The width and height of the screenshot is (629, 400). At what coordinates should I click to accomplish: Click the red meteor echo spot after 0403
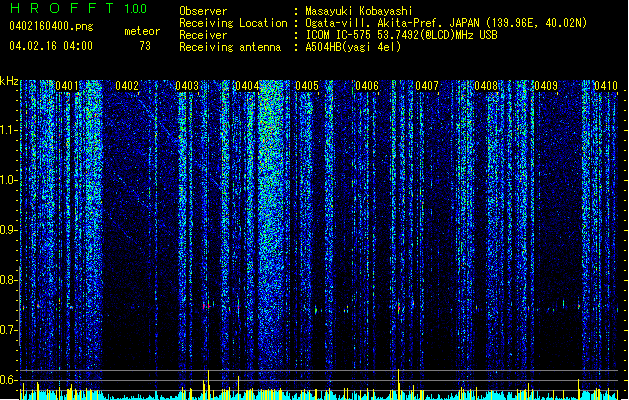206,307
